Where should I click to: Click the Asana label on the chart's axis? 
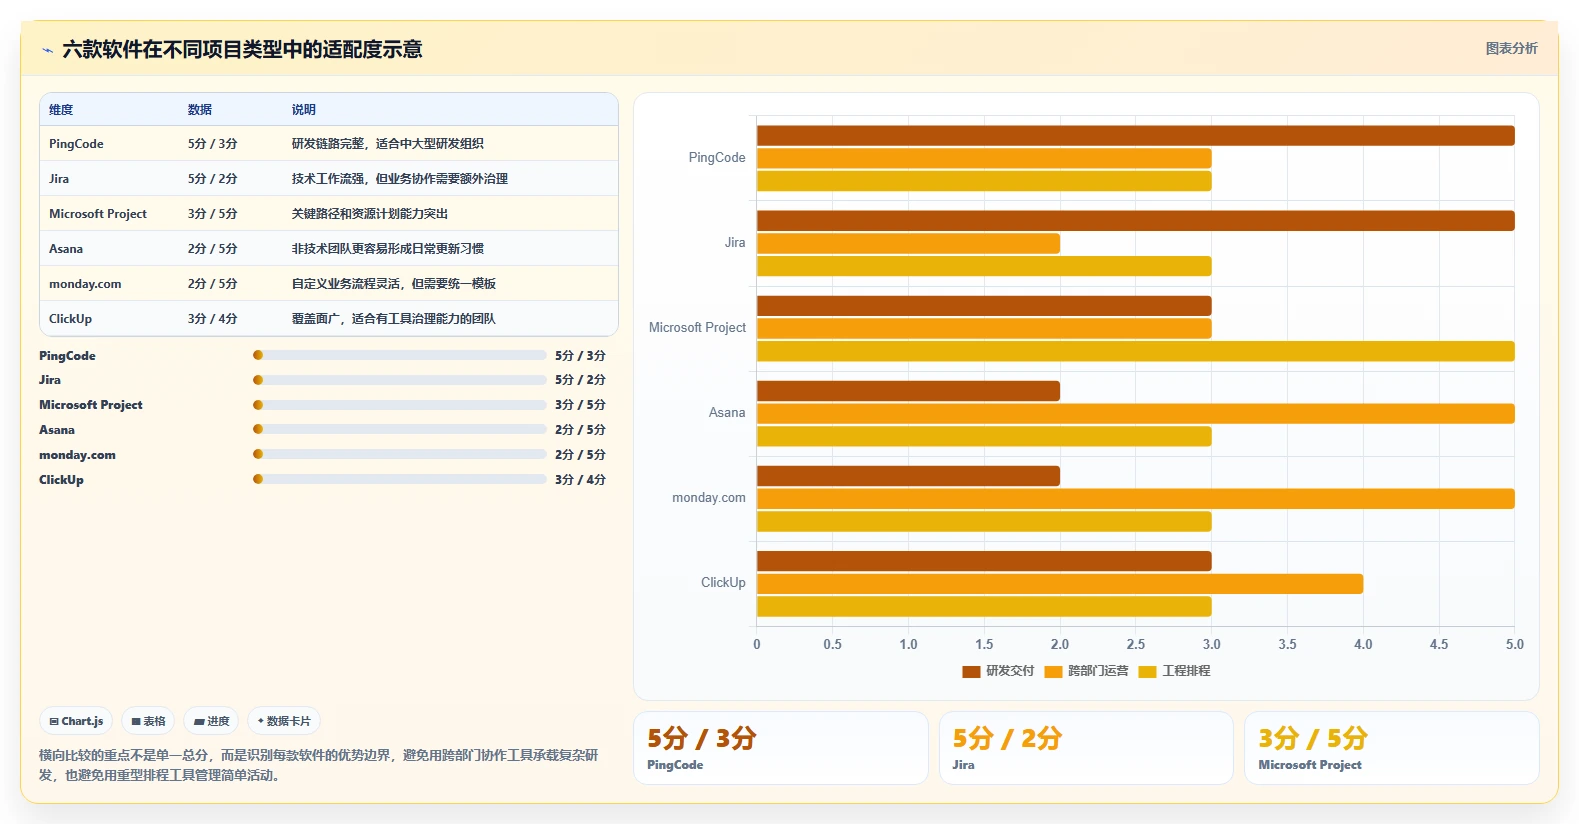point(727,413)
